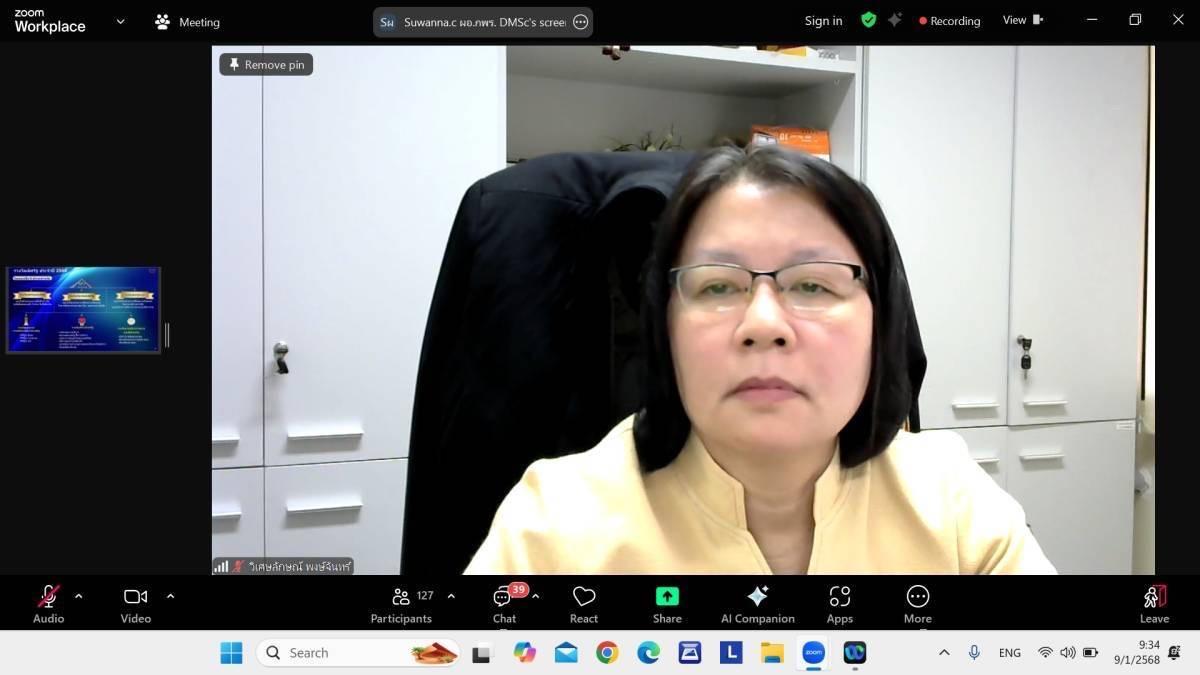Unmute the microphone via Audio button

(x=48, y=604)
